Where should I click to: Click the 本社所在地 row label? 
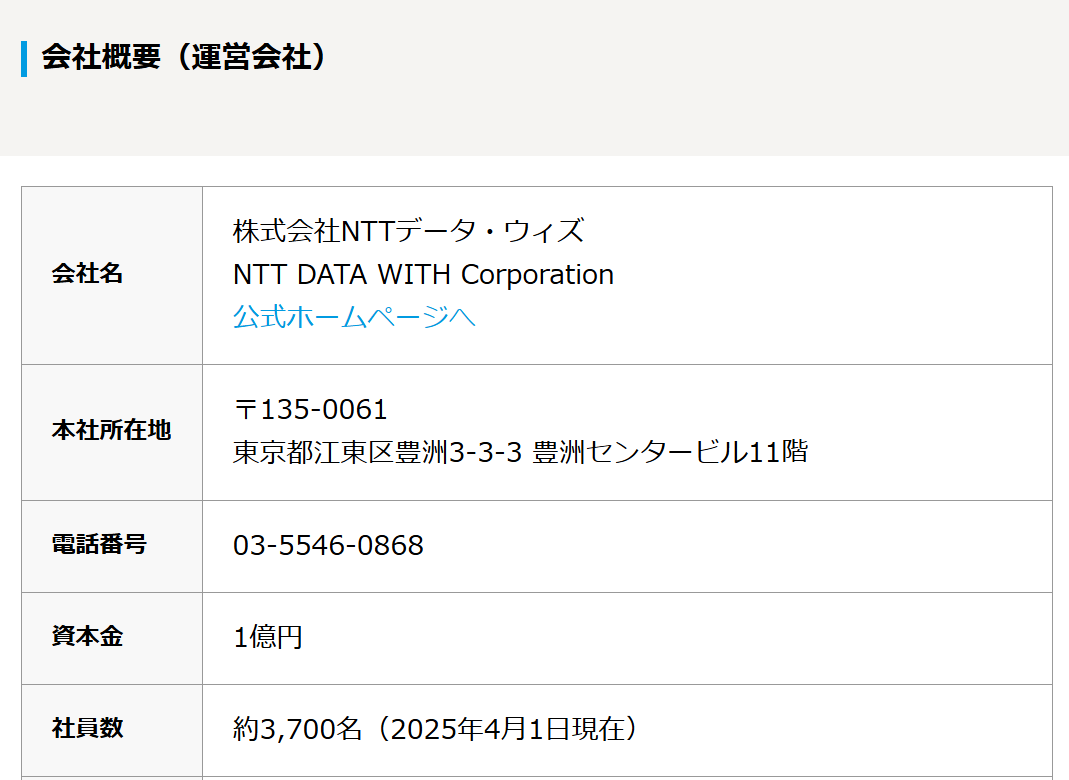pyautogui.click(x=111, y=430)
